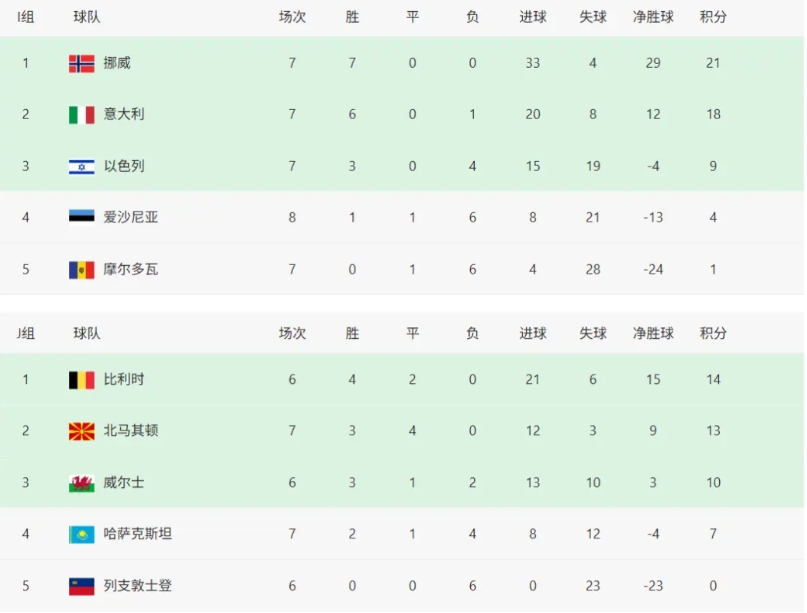This screenshot has width=807, height=613.
Task: Open team link 挪威
Action: click(x=117, y=63)
